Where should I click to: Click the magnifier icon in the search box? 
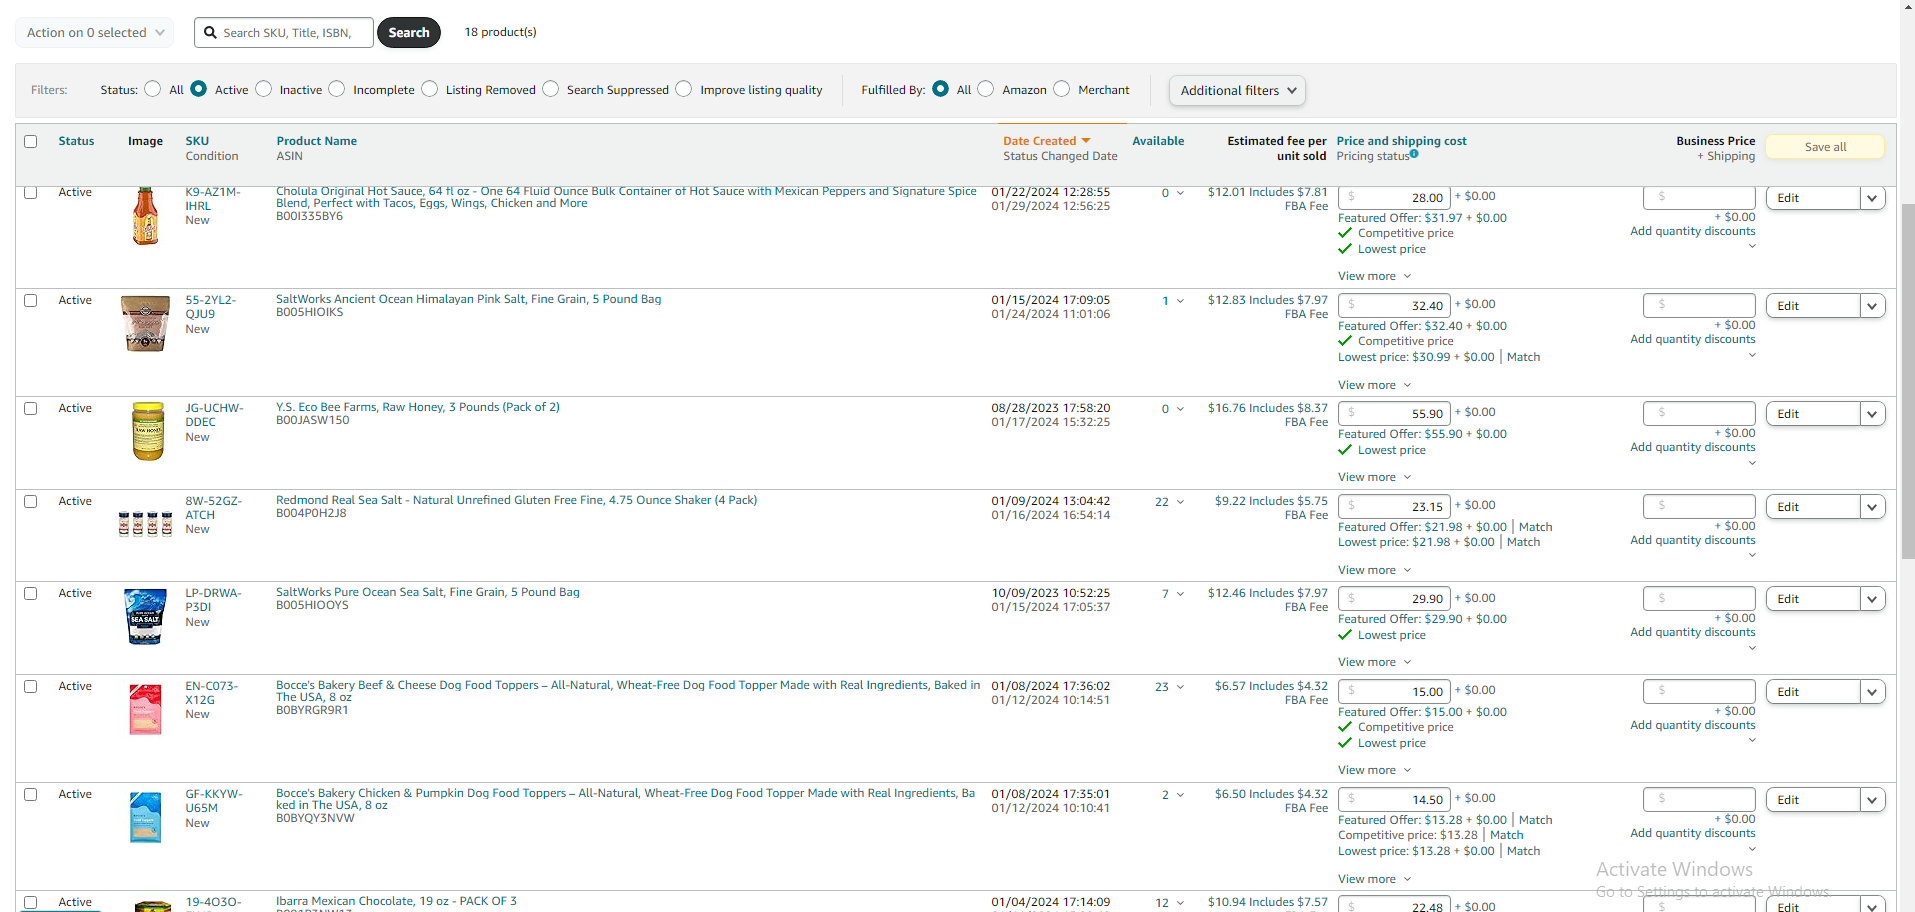210,33
